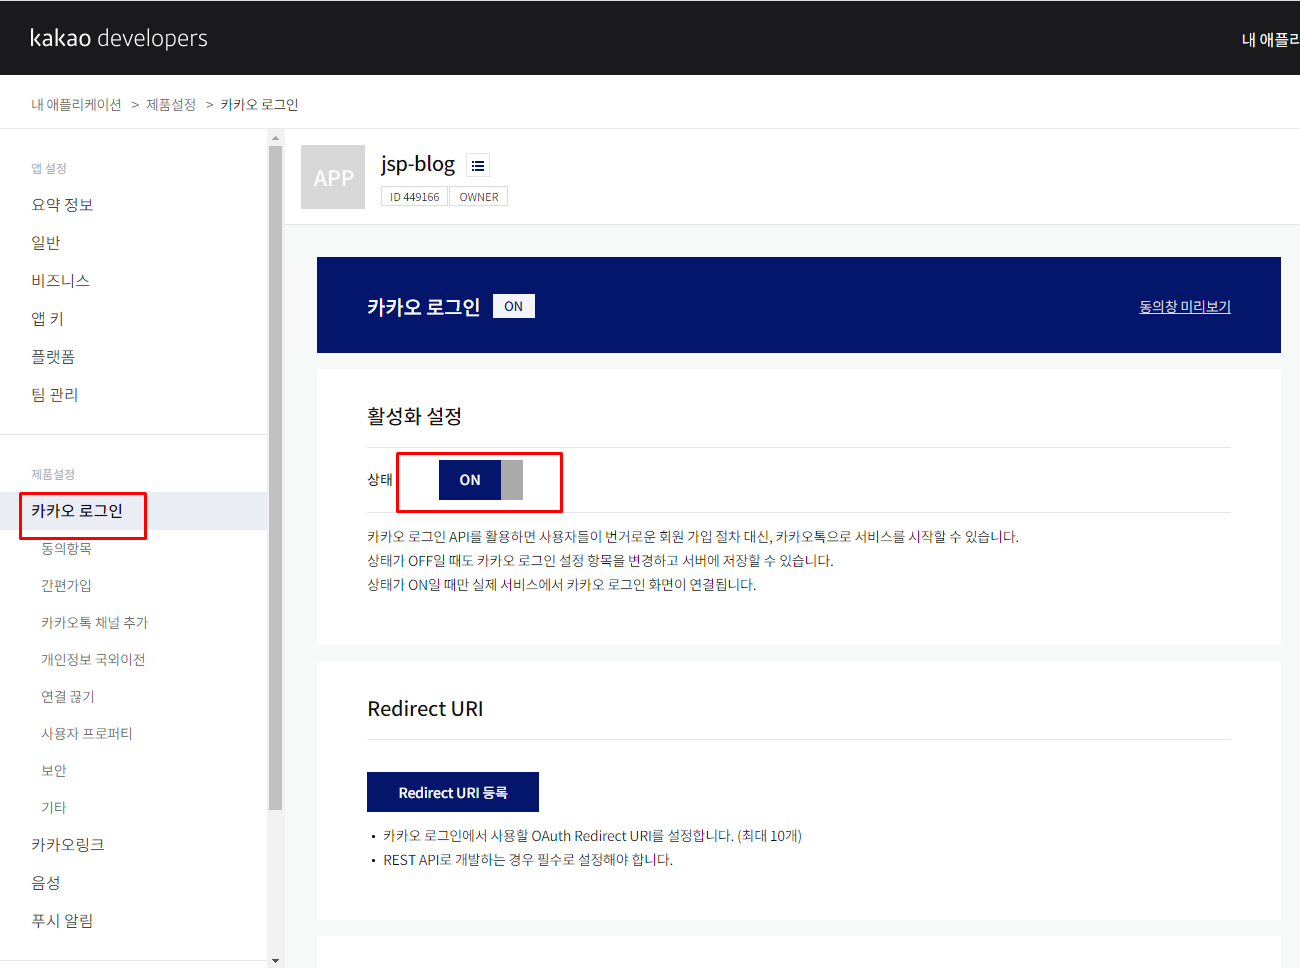
Task: Click the Redirect URI heading
Action: click(425, 709)
